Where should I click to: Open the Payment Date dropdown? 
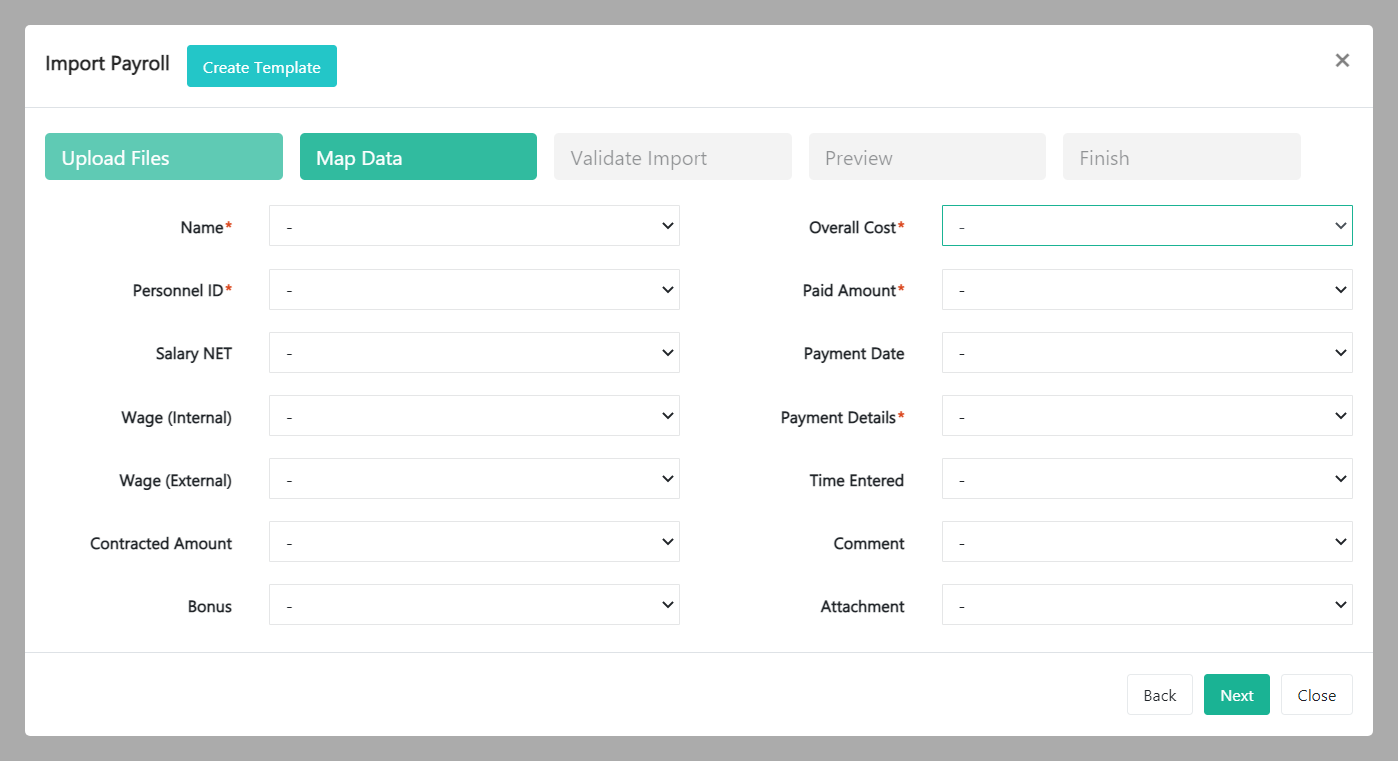pos(1146,352)
